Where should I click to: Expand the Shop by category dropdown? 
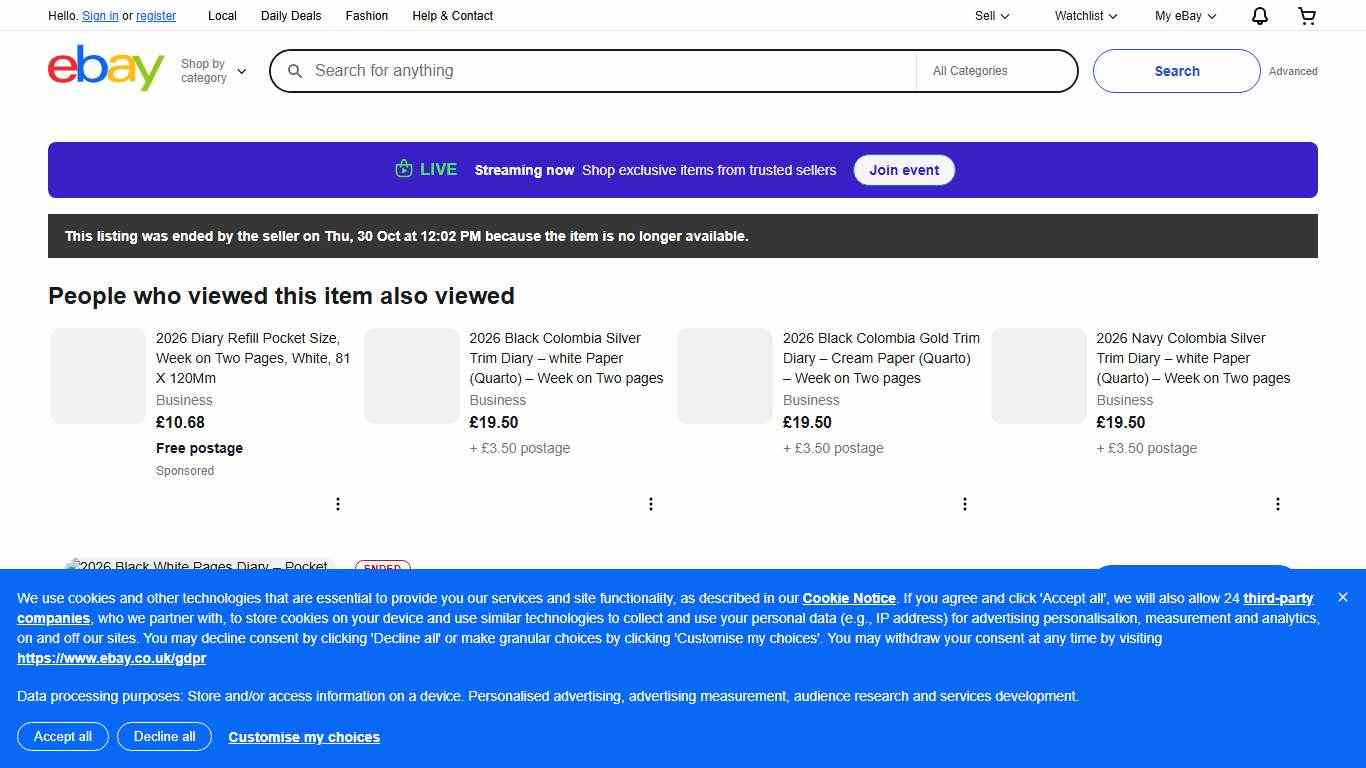click(213, 71)
